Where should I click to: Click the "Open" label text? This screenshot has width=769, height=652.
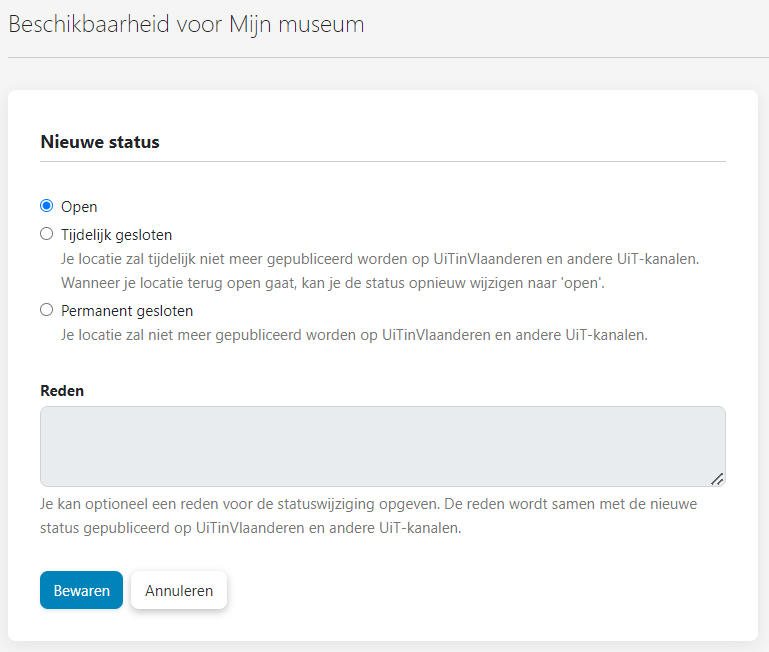click(79, 207)
